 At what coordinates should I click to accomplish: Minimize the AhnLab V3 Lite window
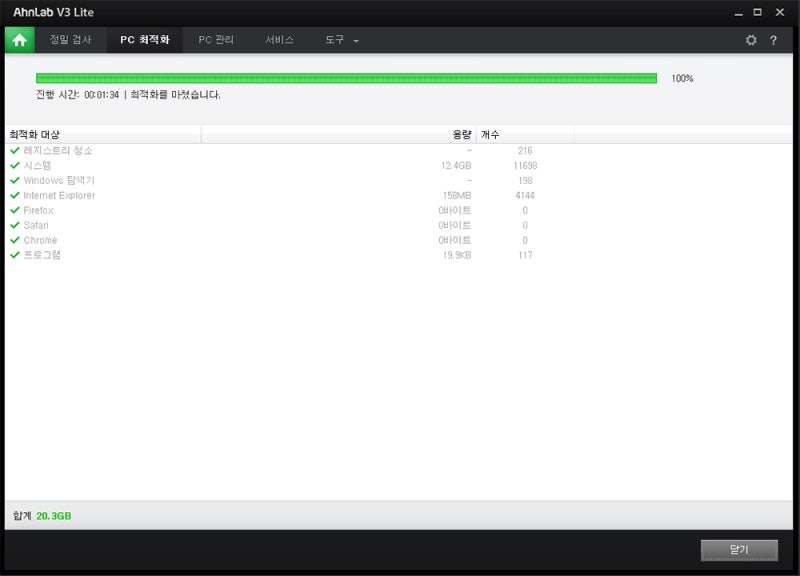pos(738,13)
